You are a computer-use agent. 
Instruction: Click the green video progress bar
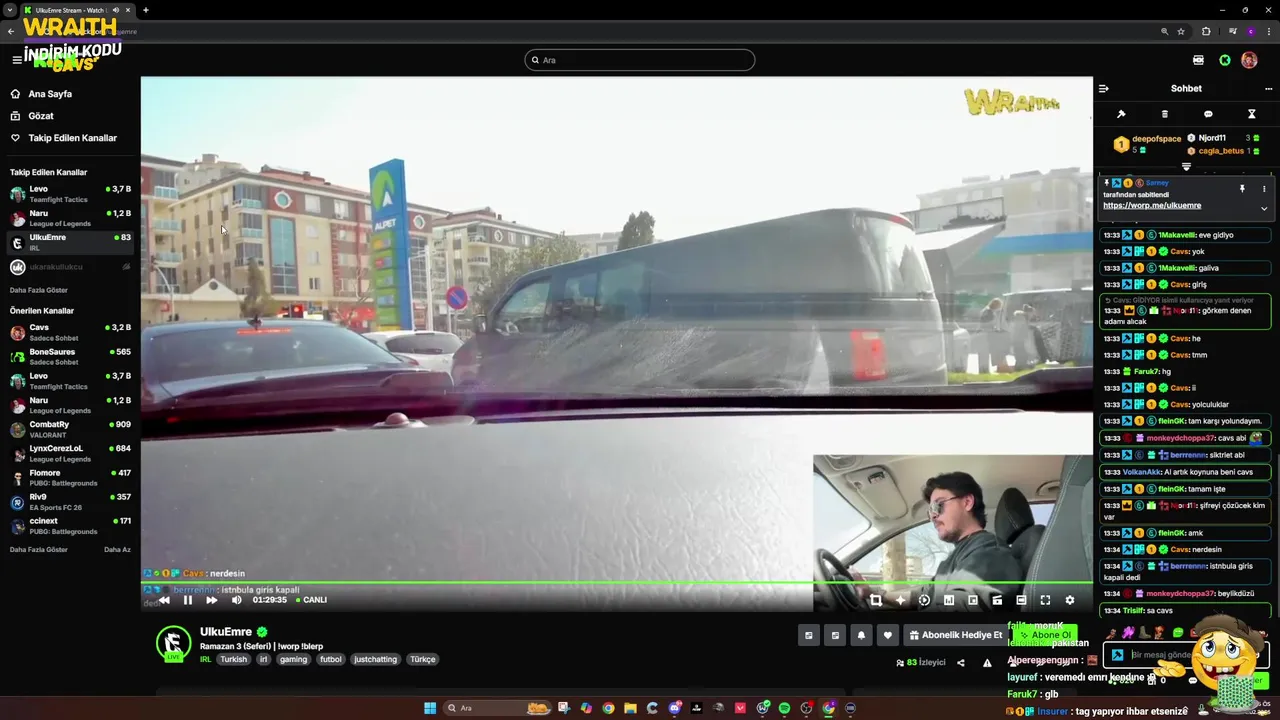coord(617,582)
